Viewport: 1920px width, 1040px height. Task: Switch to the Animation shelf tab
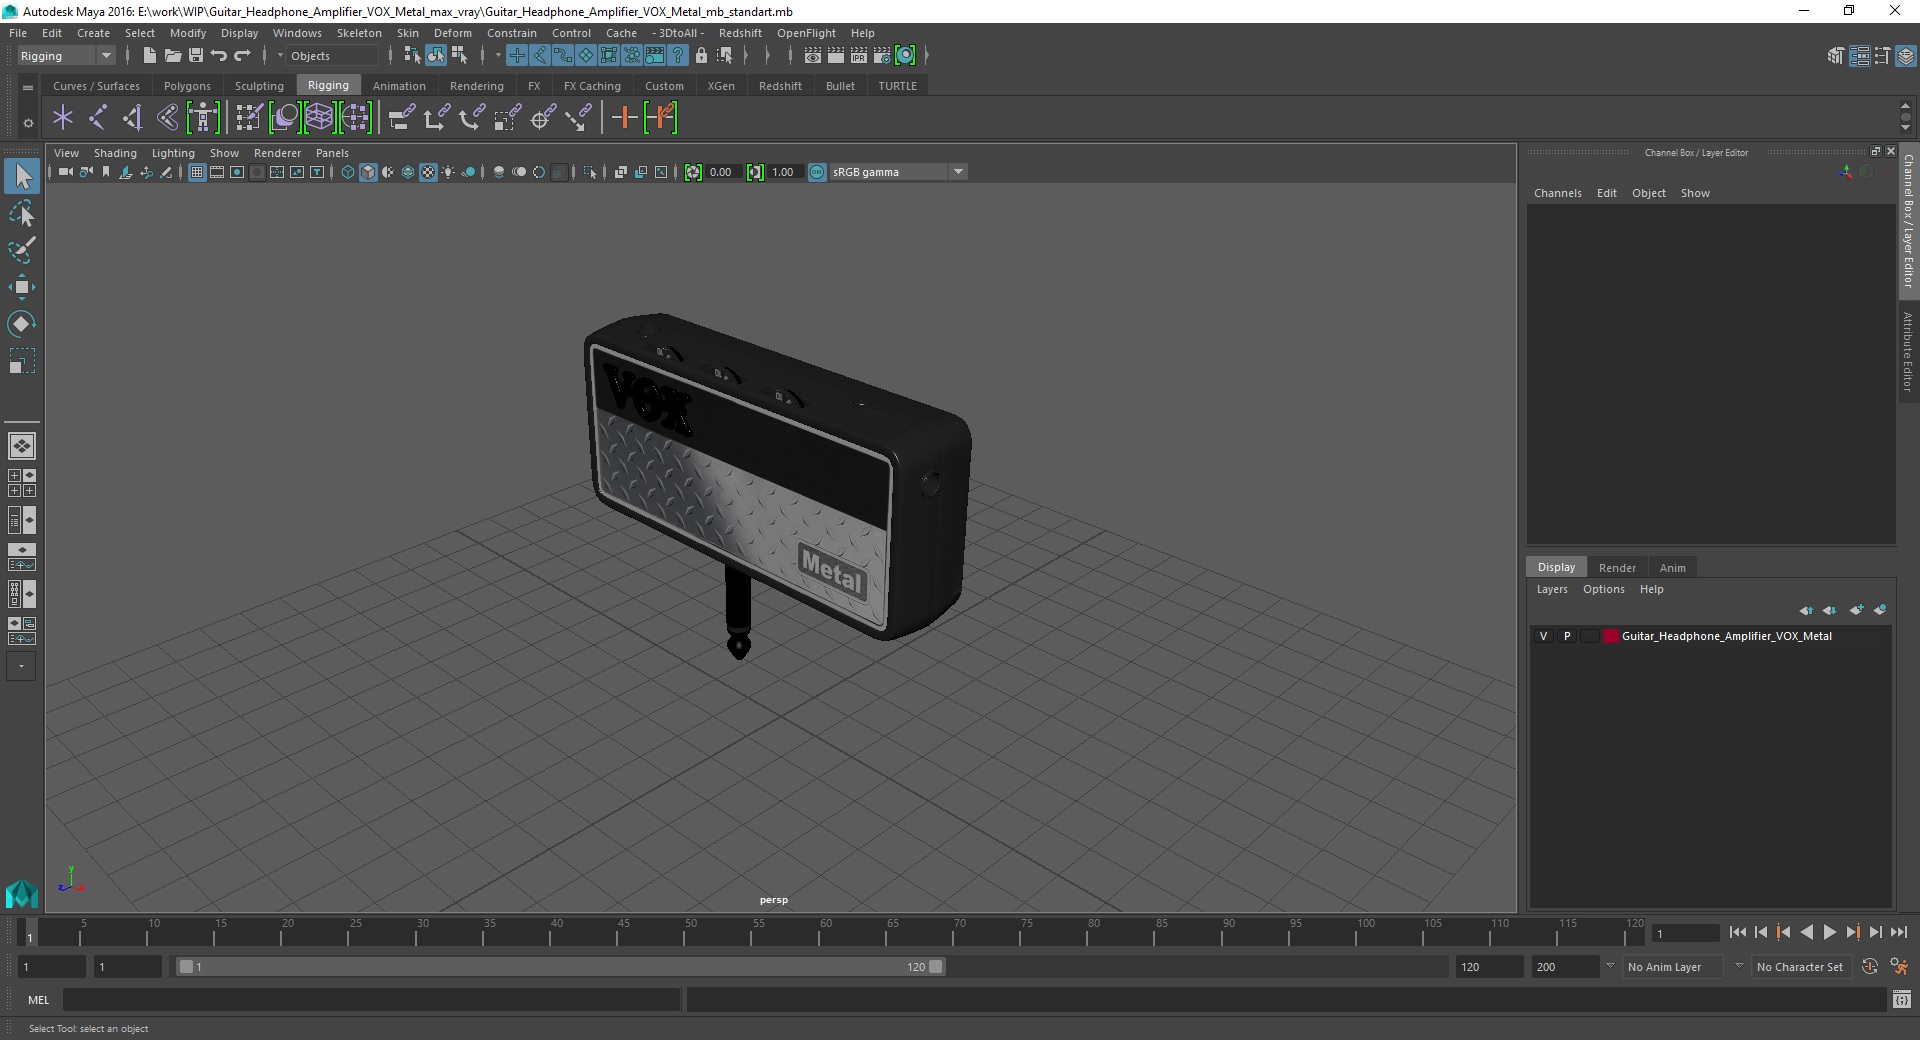point(399,86)
